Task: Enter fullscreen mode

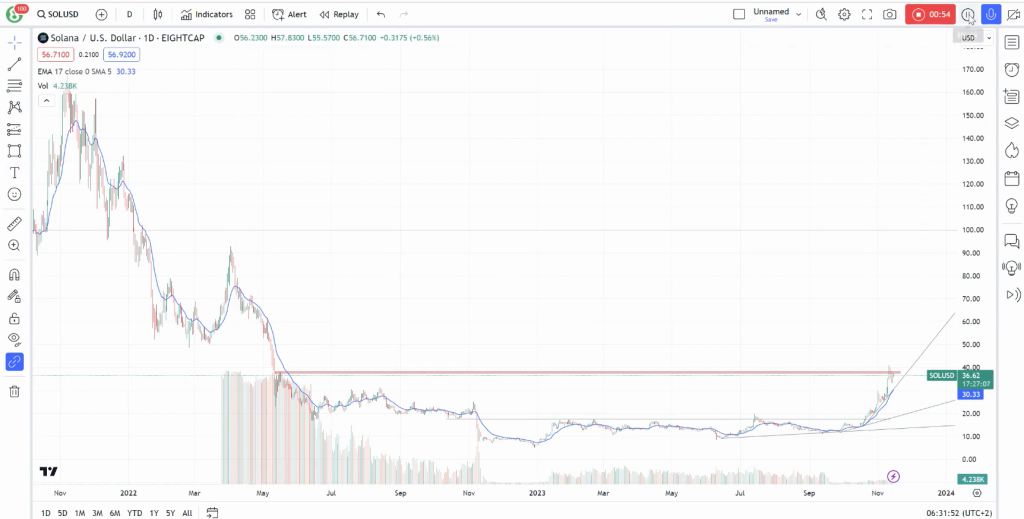Action: click(867, 14)
